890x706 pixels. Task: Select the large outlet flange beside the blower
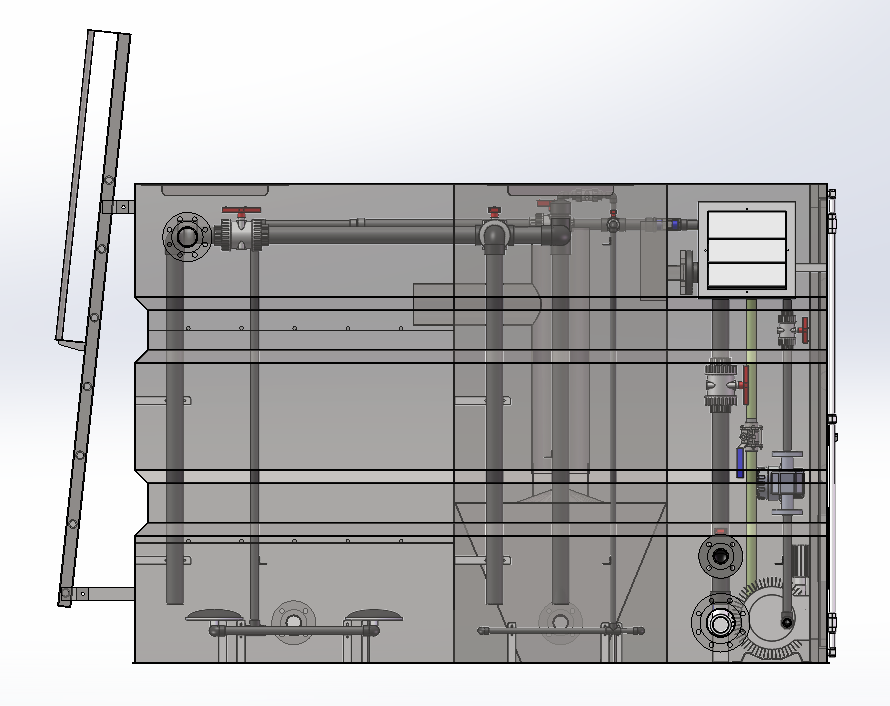click(x=720, y=623)
